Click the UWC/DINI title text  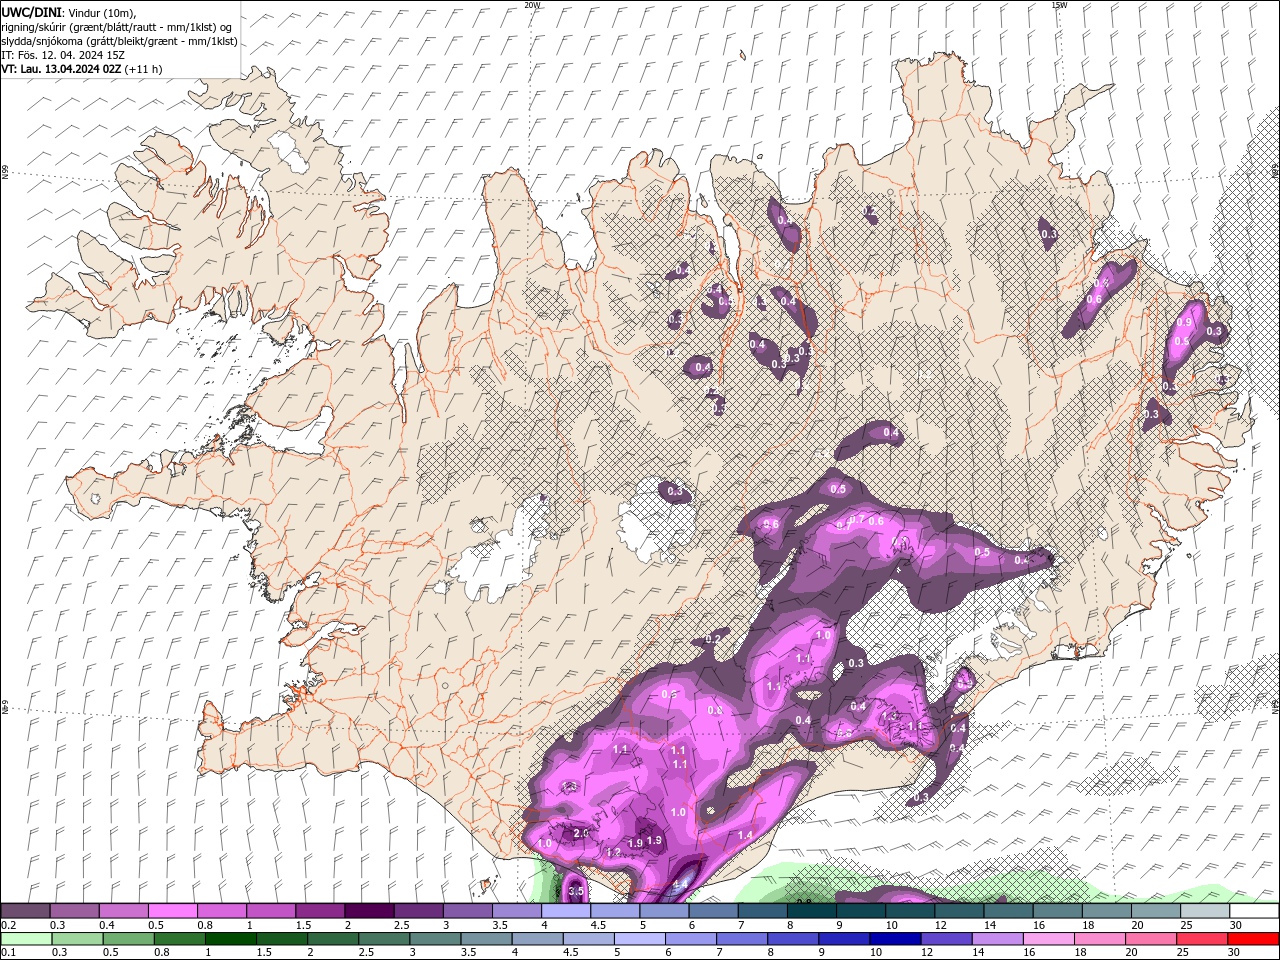point(31,11)
